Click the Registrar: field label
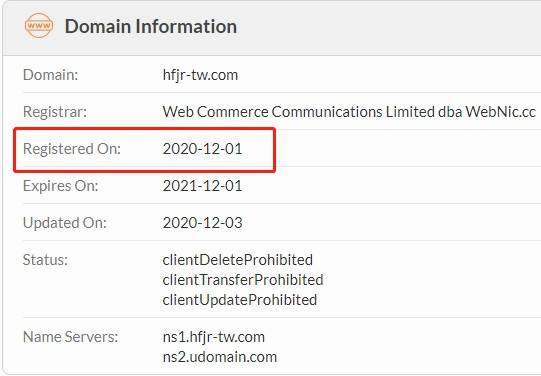The image size is (541, 376). 55,112
